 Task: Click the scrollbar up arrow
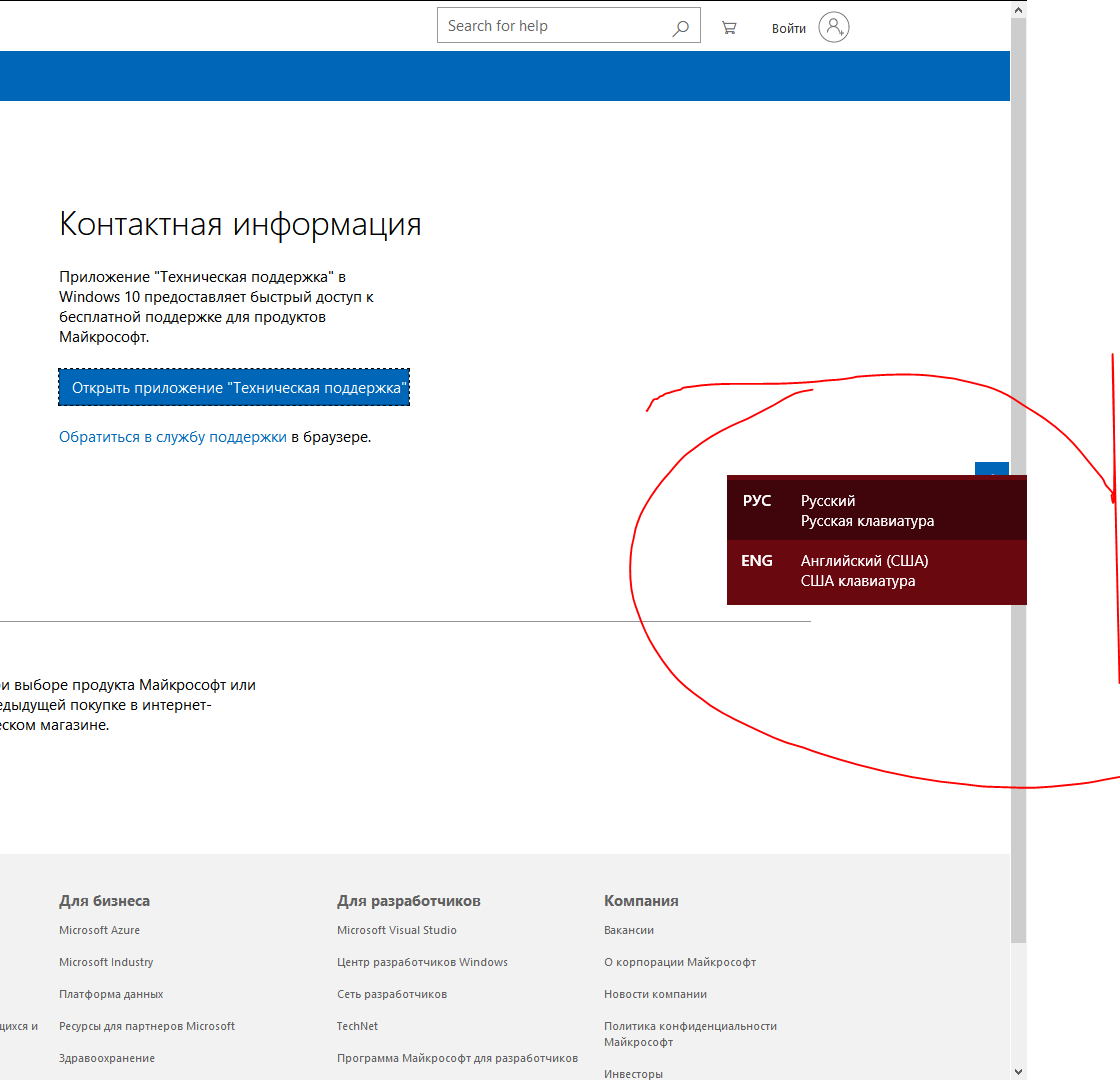click(1019, 9)
